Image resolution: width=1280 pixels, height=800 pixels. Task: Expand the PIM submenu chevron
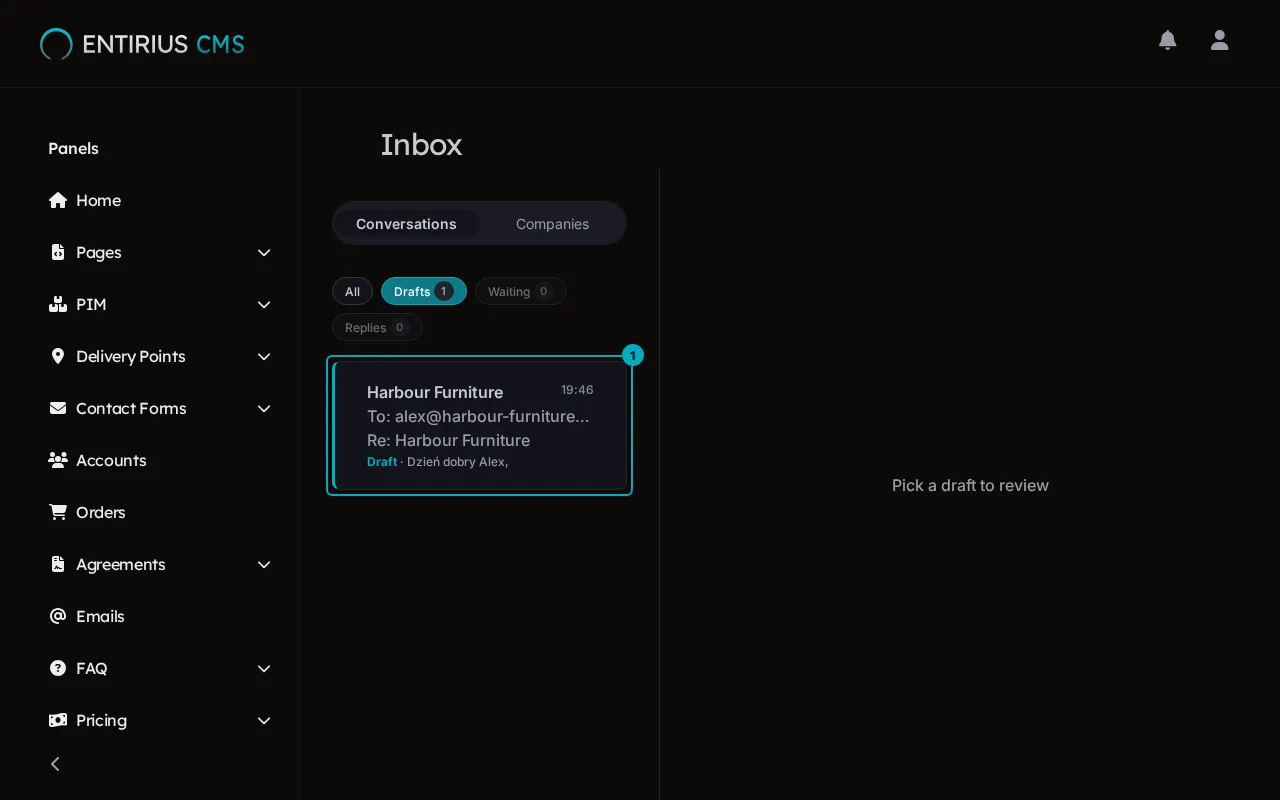click(264, 304)
